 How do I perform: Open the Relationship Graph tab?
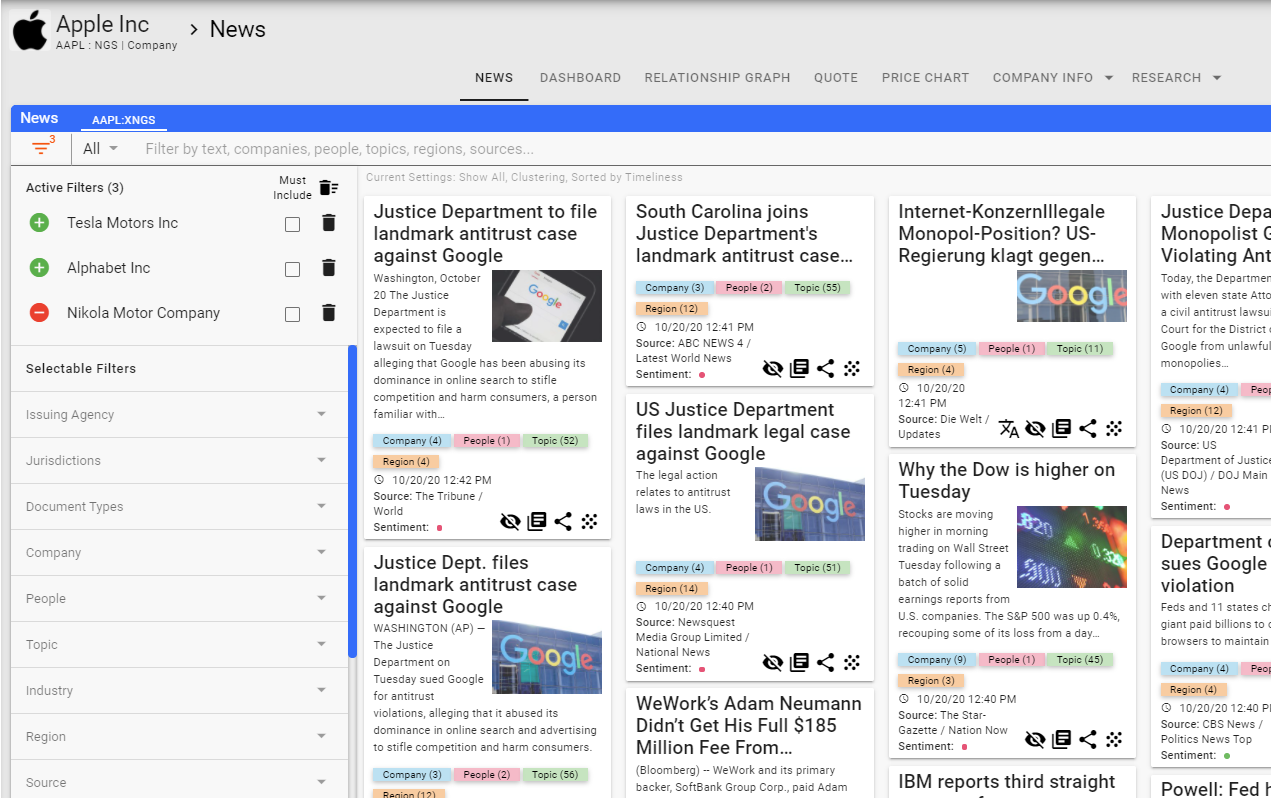click(717, 77)
